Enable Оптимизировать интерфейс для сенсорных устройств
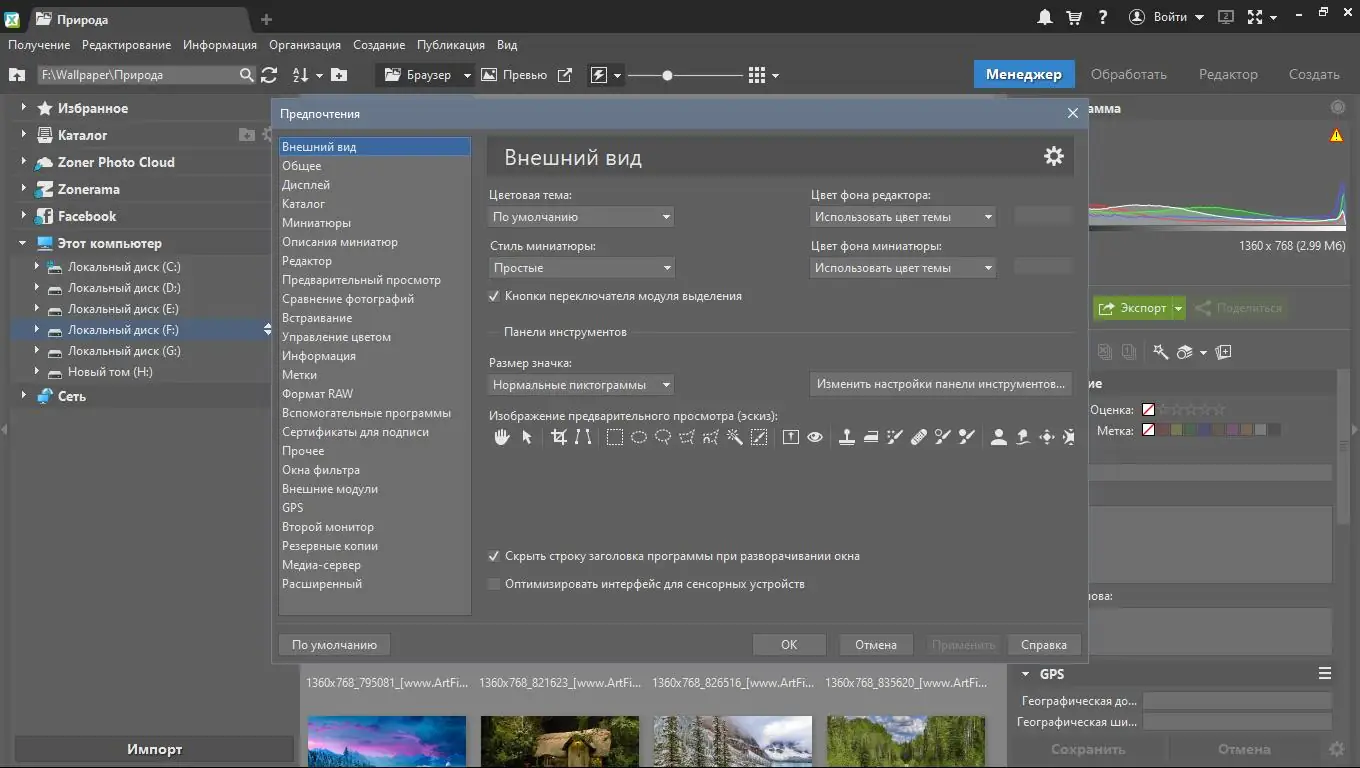This screenshot has width=1360, height=768. 494,584
